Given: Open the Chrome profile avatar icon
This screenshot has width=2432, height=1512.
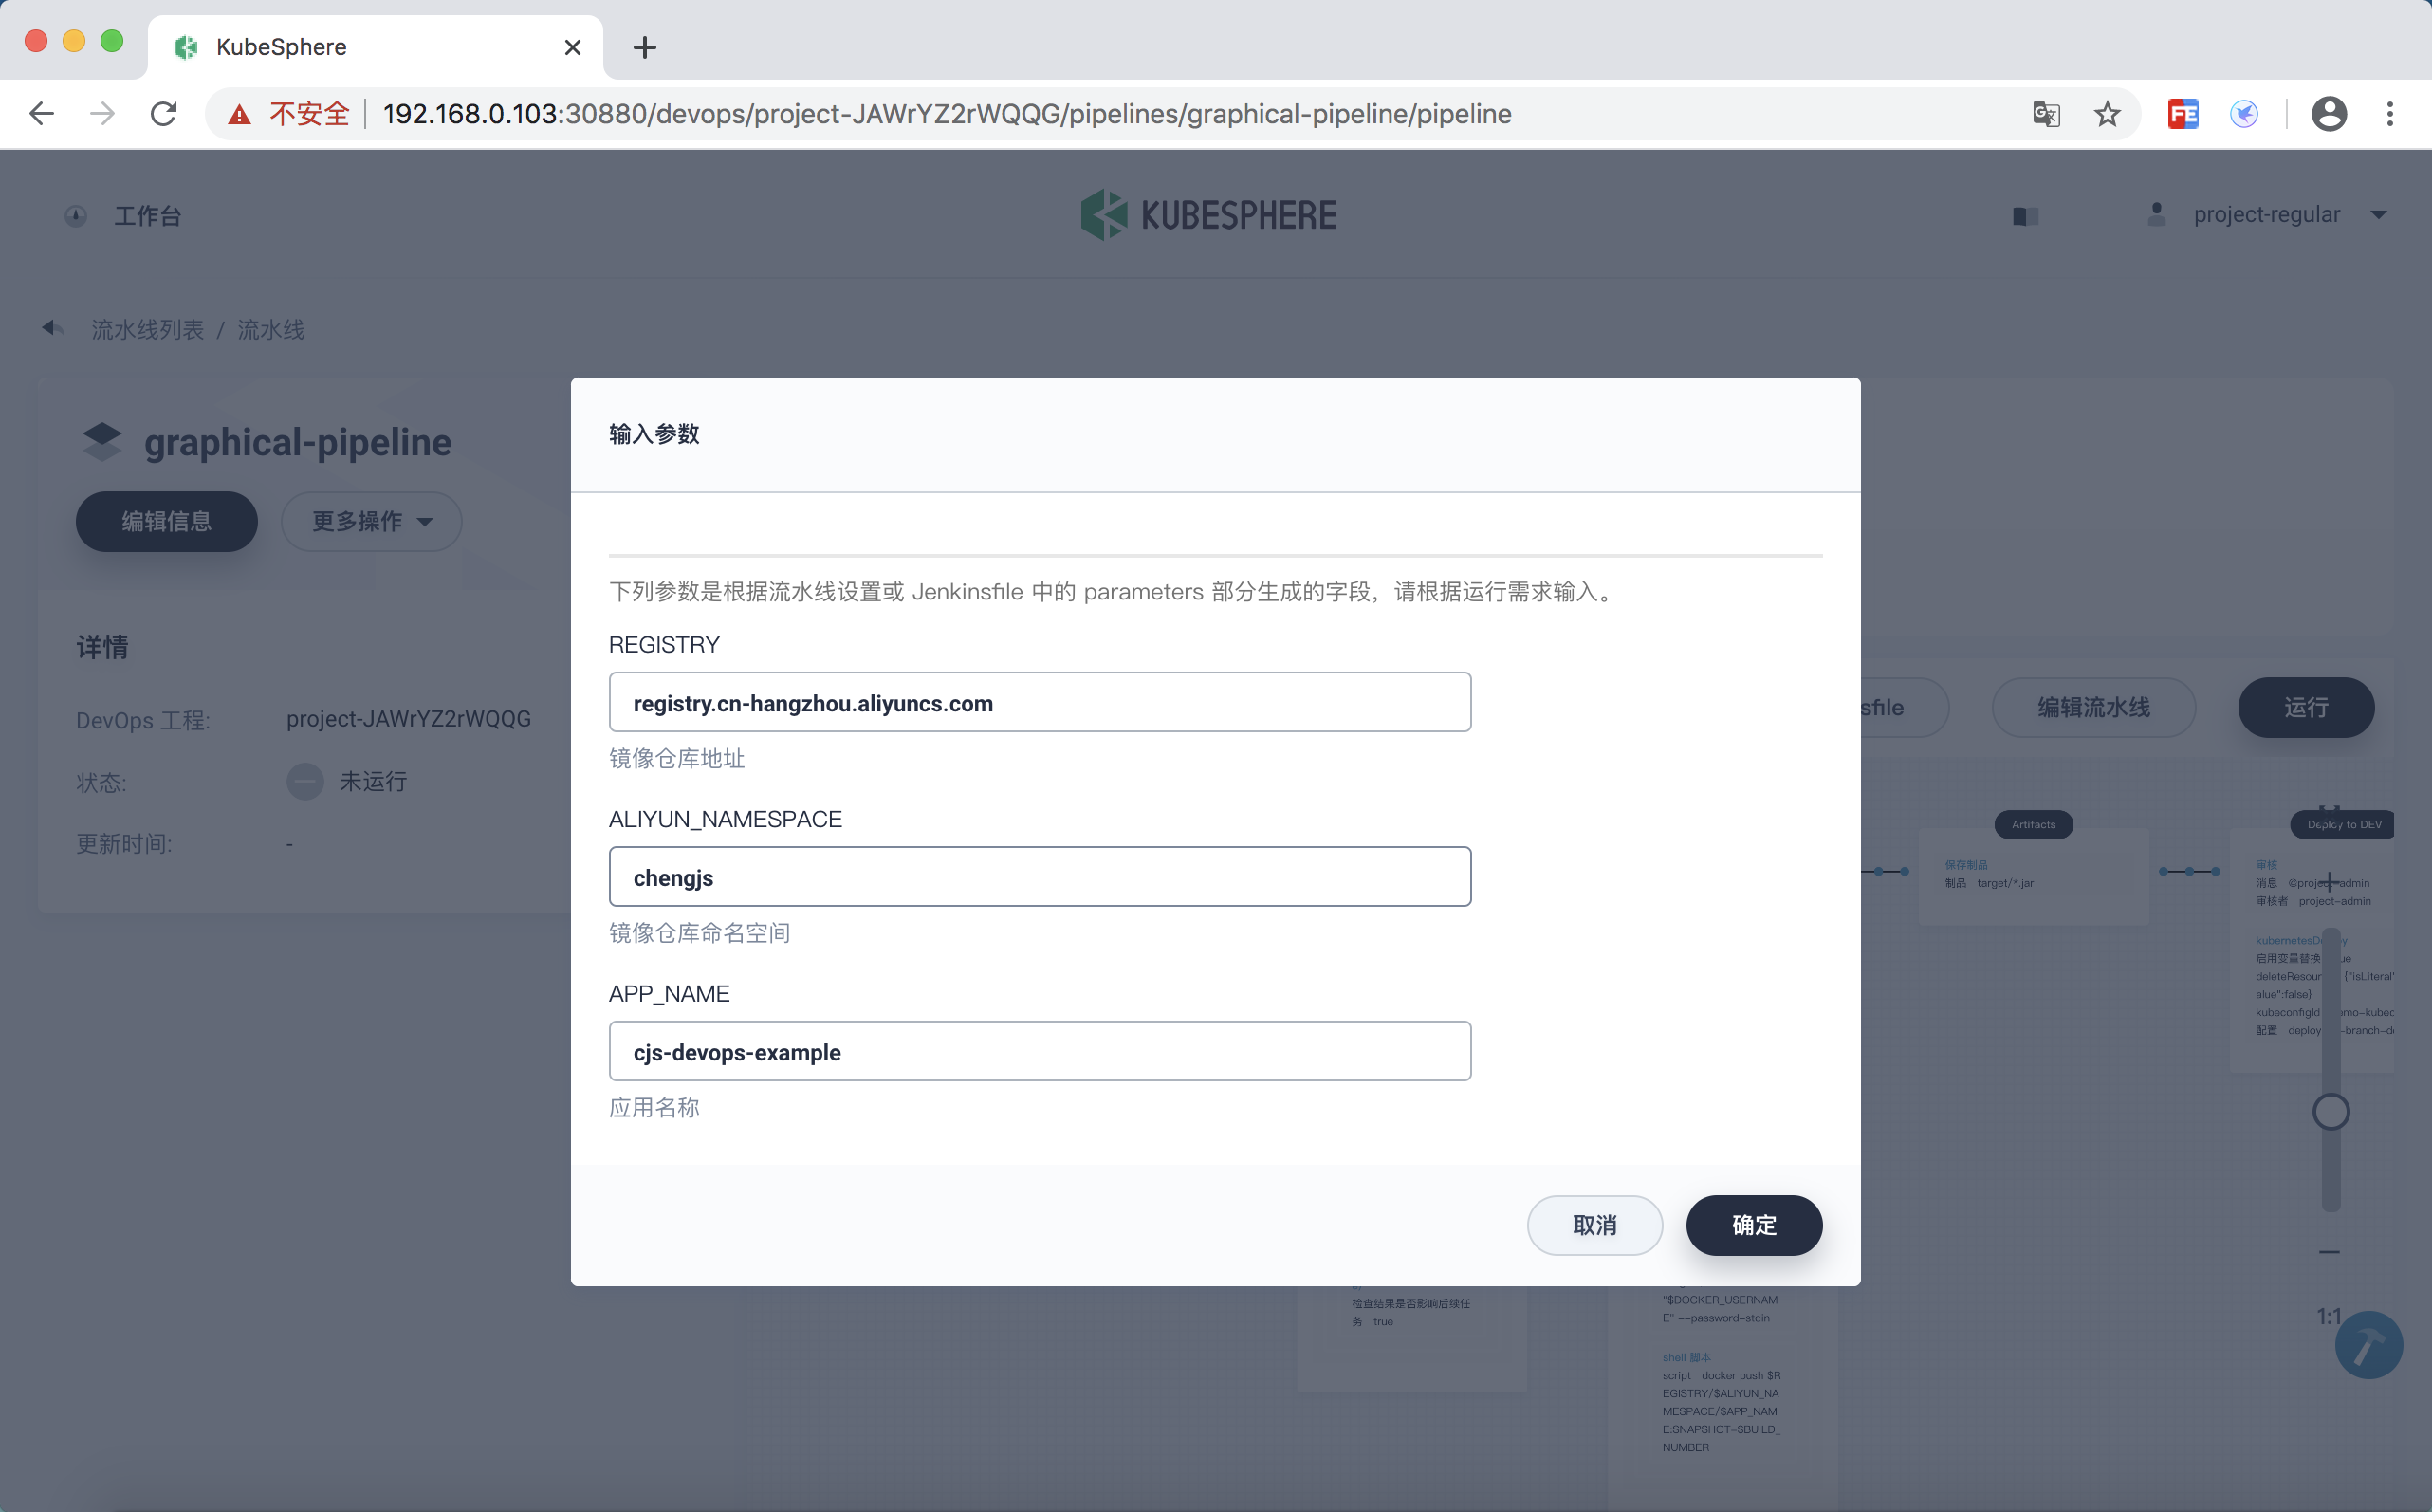Looking at the screenshot, I should 2328,114.
